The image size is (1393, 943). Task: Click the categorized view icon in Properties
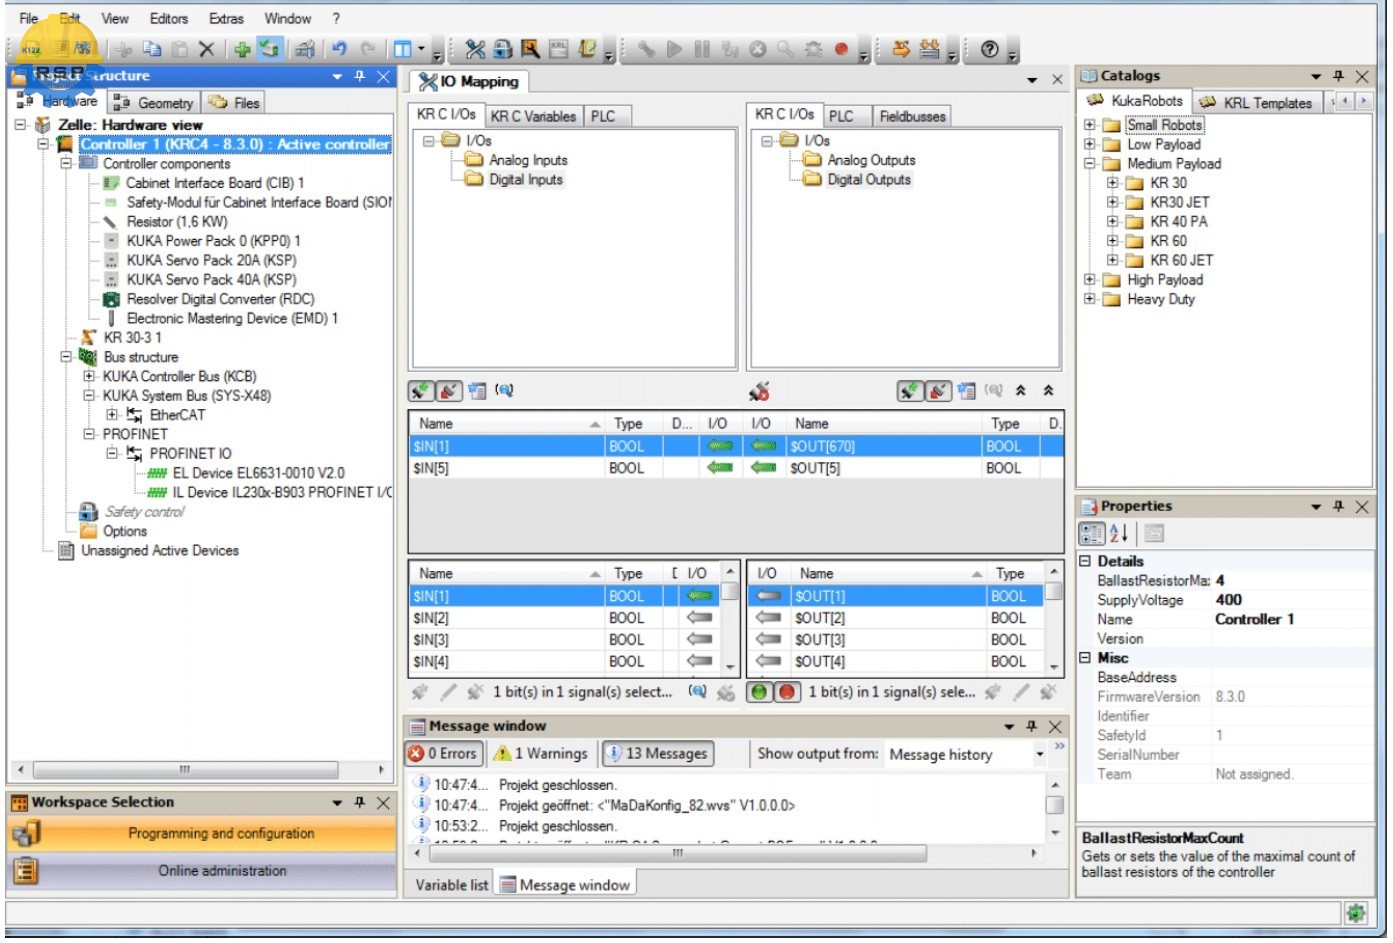pyautogui.click(x=1092, y=533)
